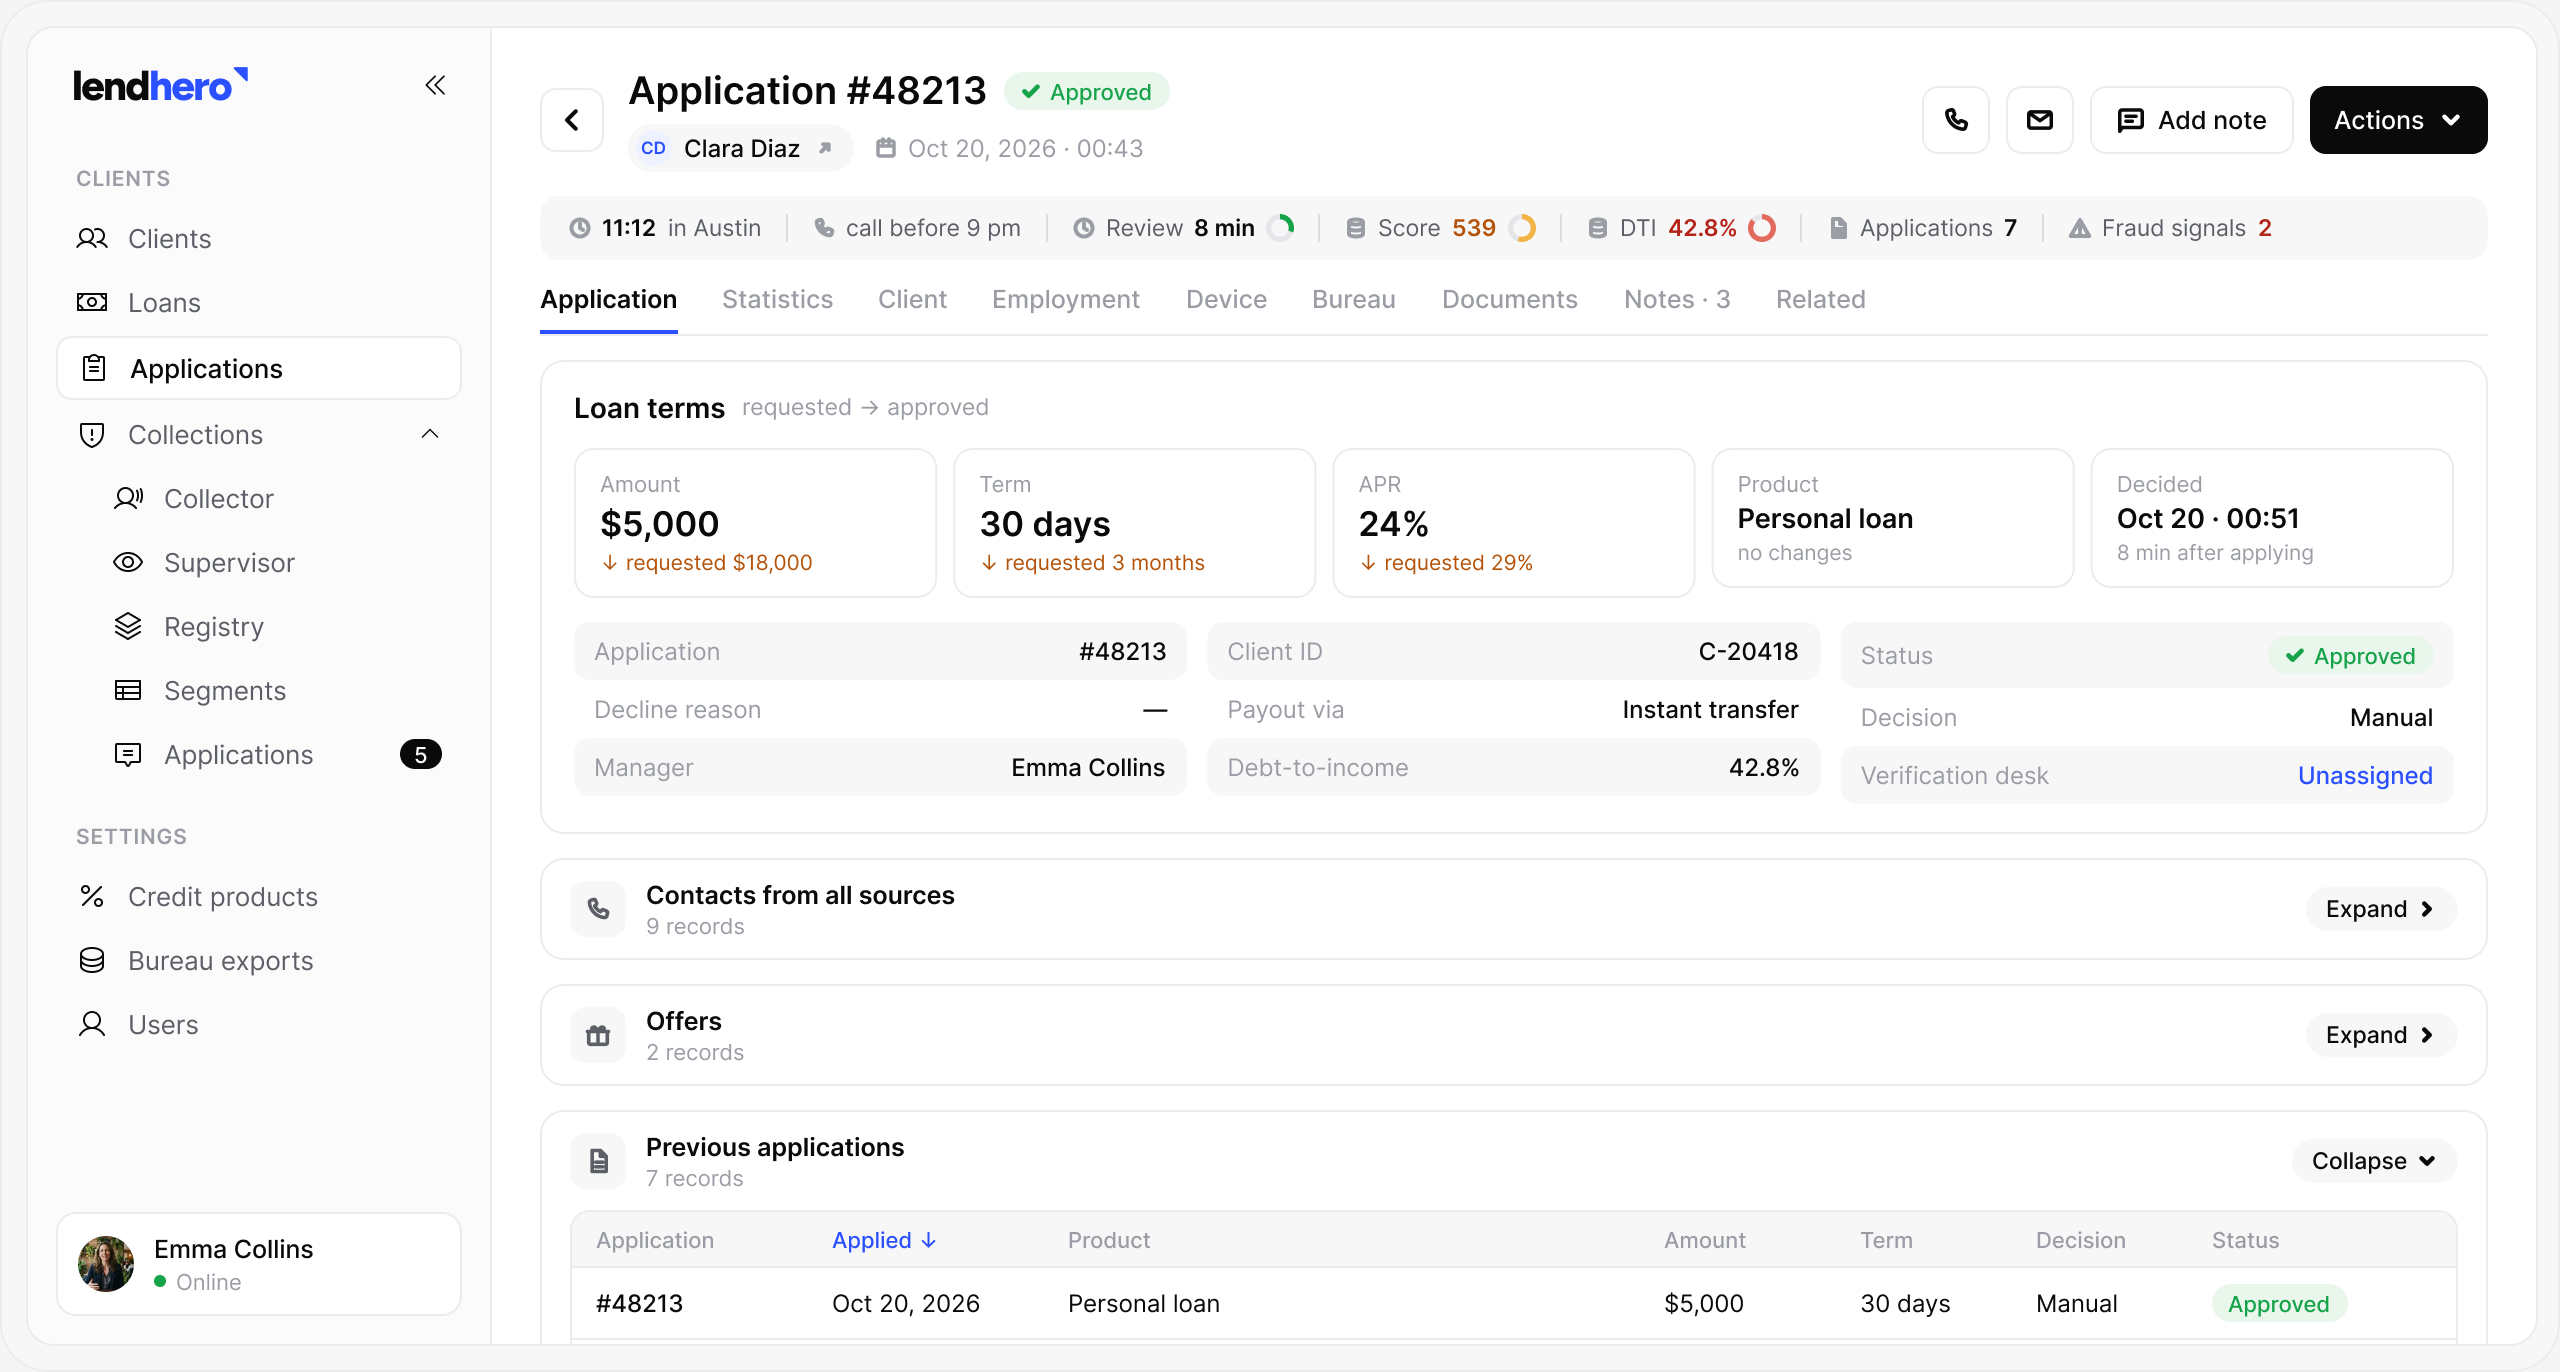Click the Applications 7 stat
This screenshot has width=2560, height=1372.
1923,228
